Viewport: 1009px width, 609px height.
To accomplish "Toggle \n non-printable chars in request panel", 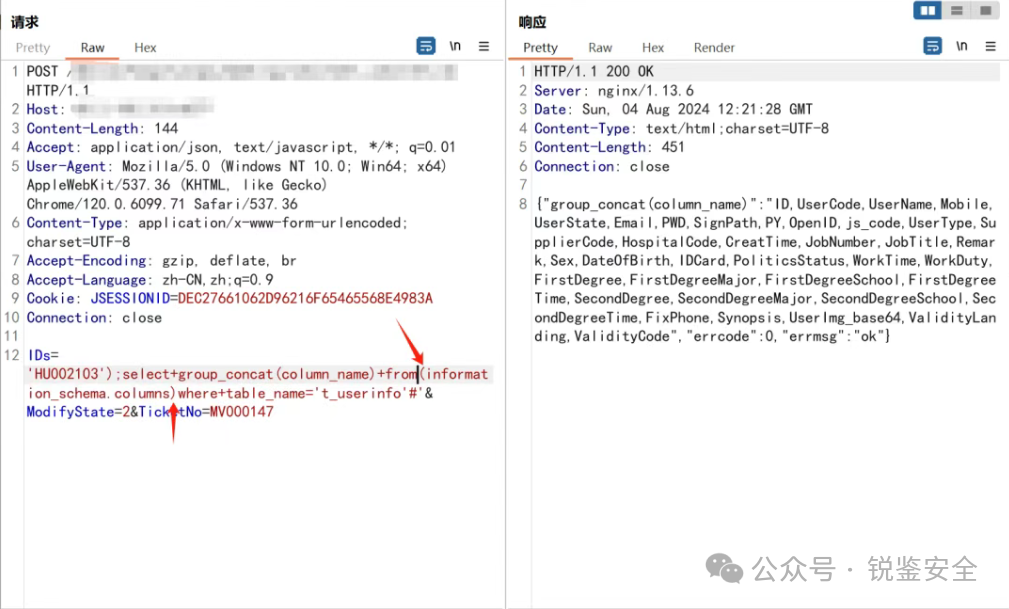I will (455, 46).
